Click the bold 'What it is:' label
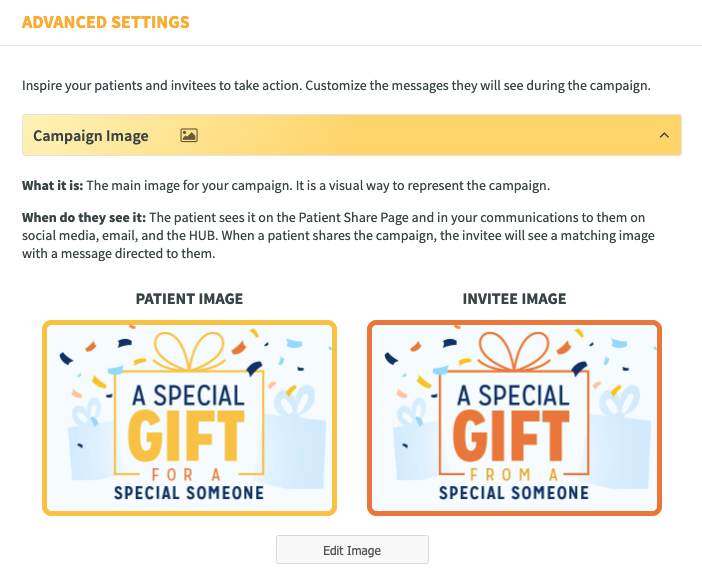 (52, 185)
